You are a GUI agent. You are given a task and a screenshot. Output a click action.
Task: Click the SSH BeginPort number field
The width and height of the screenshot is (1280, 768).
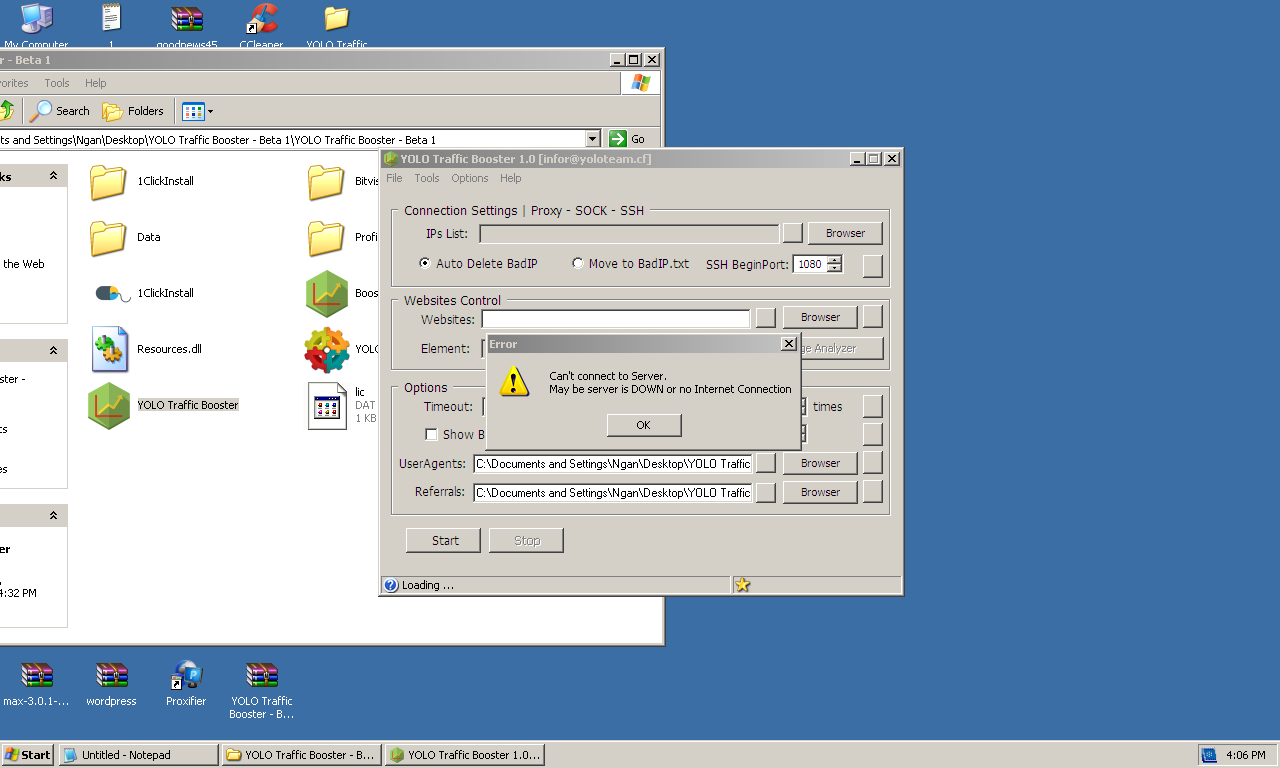pyautogui.click(x=810, y=264)
